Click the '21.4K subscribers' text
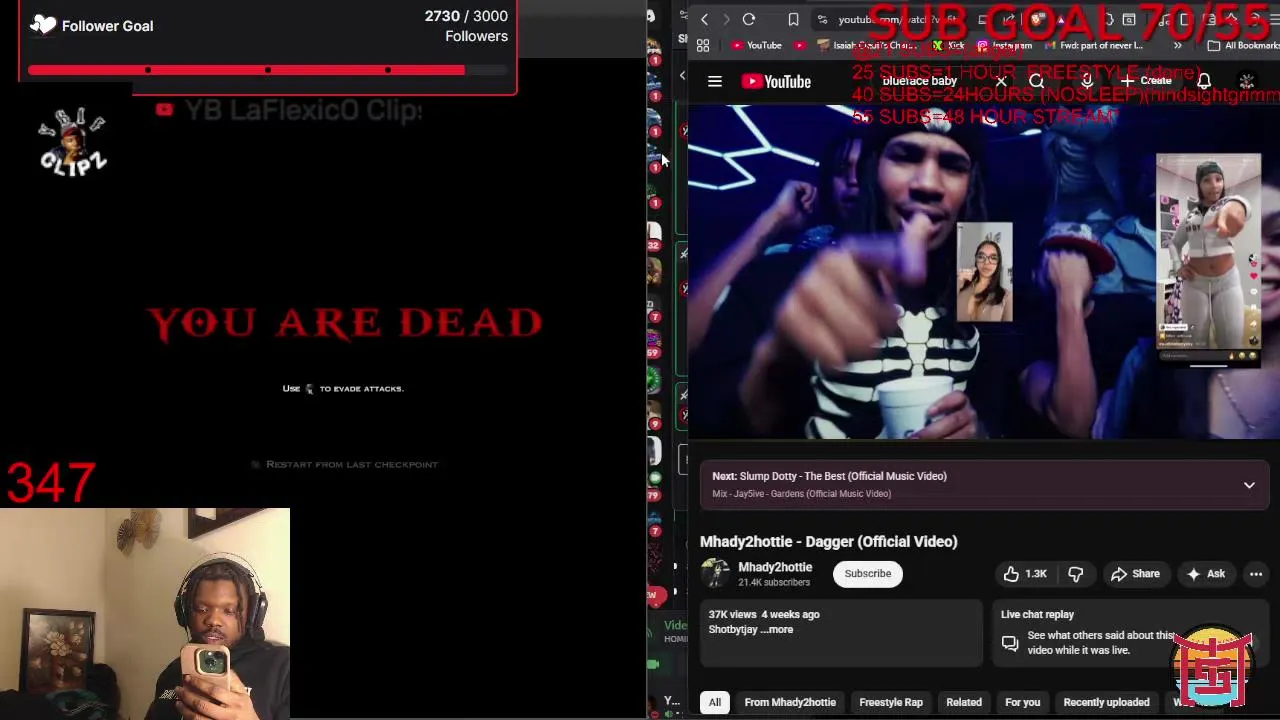 (x=773, y=583)
